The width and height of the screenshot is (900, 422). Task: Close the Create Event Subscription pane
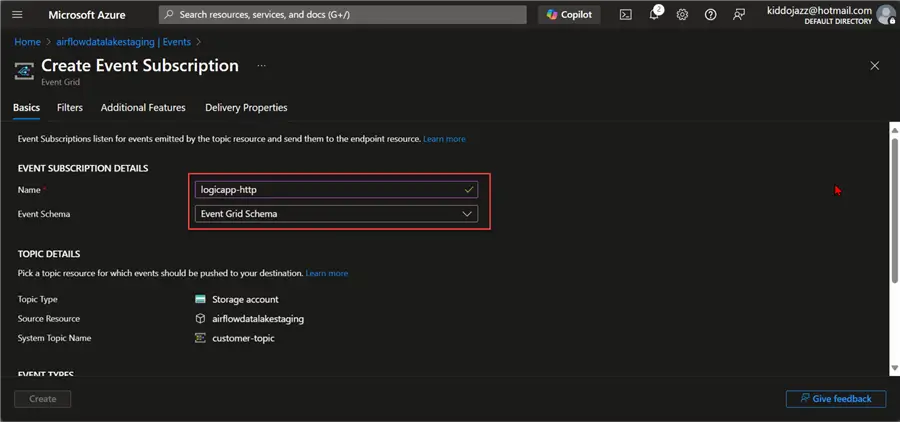pyautogui.click(x=875, y=66)
